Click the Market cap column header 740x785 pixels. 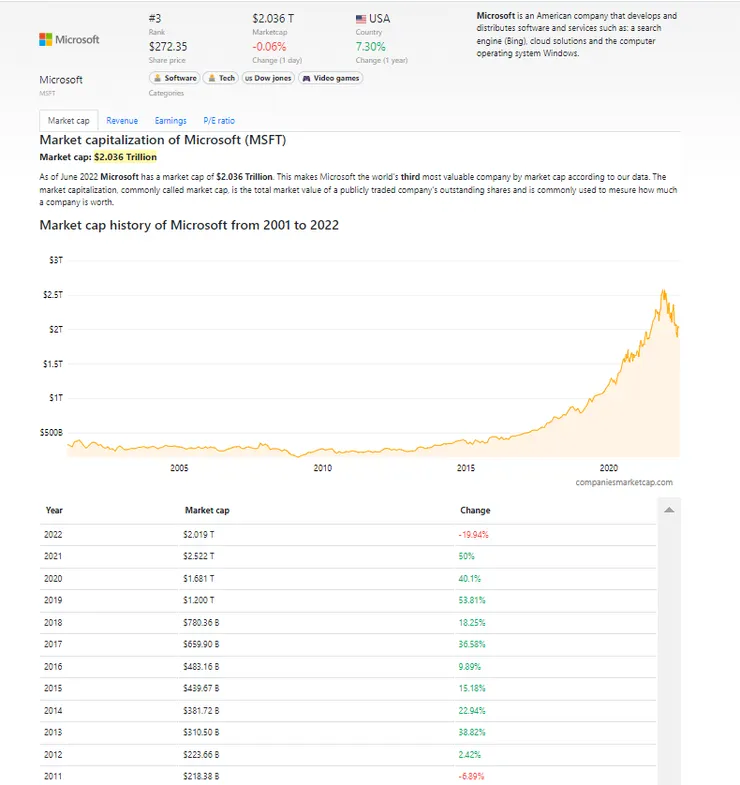pos(207,510)
